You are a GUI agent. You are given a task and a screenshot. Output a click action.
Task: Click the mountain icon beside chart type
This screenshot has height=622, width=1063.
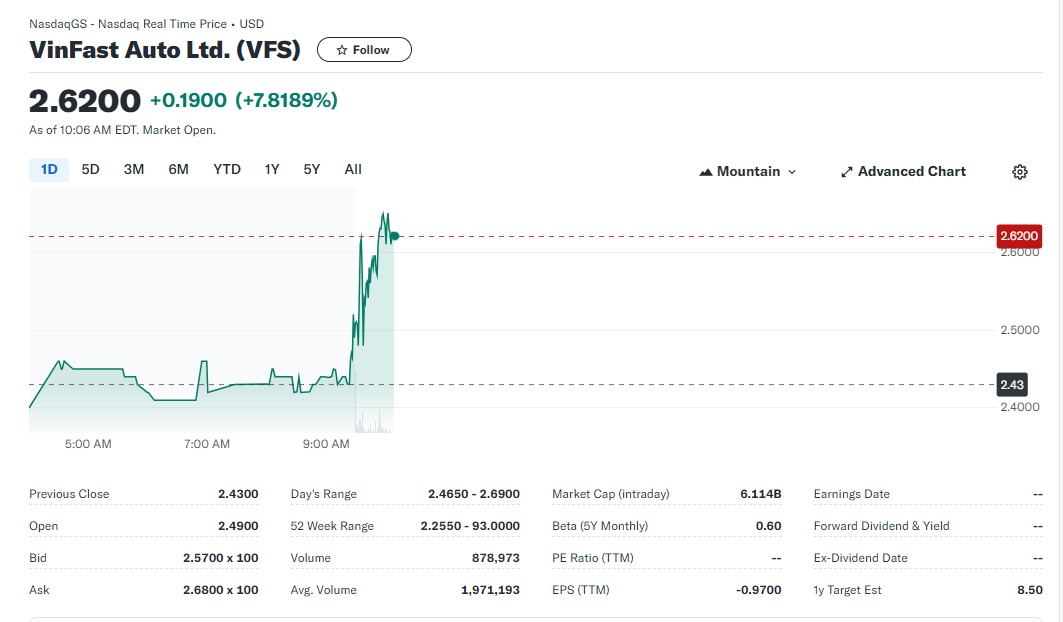(705, 172)
